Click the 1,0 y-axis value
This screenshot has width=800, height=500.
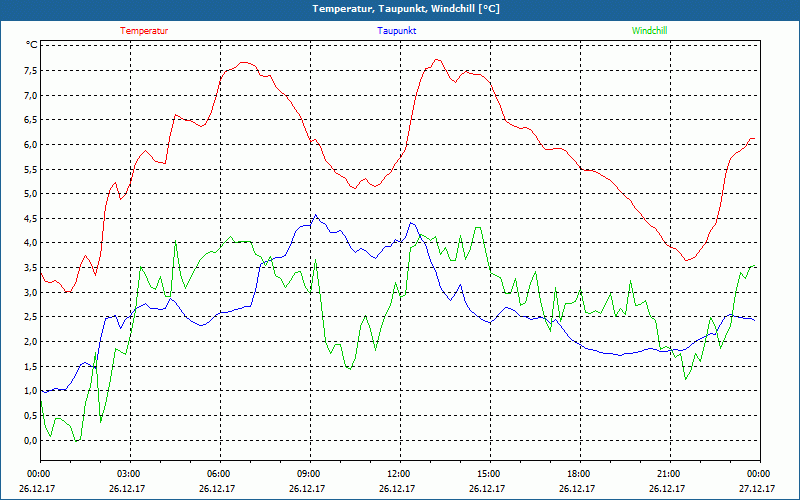(x=31, y=391)
